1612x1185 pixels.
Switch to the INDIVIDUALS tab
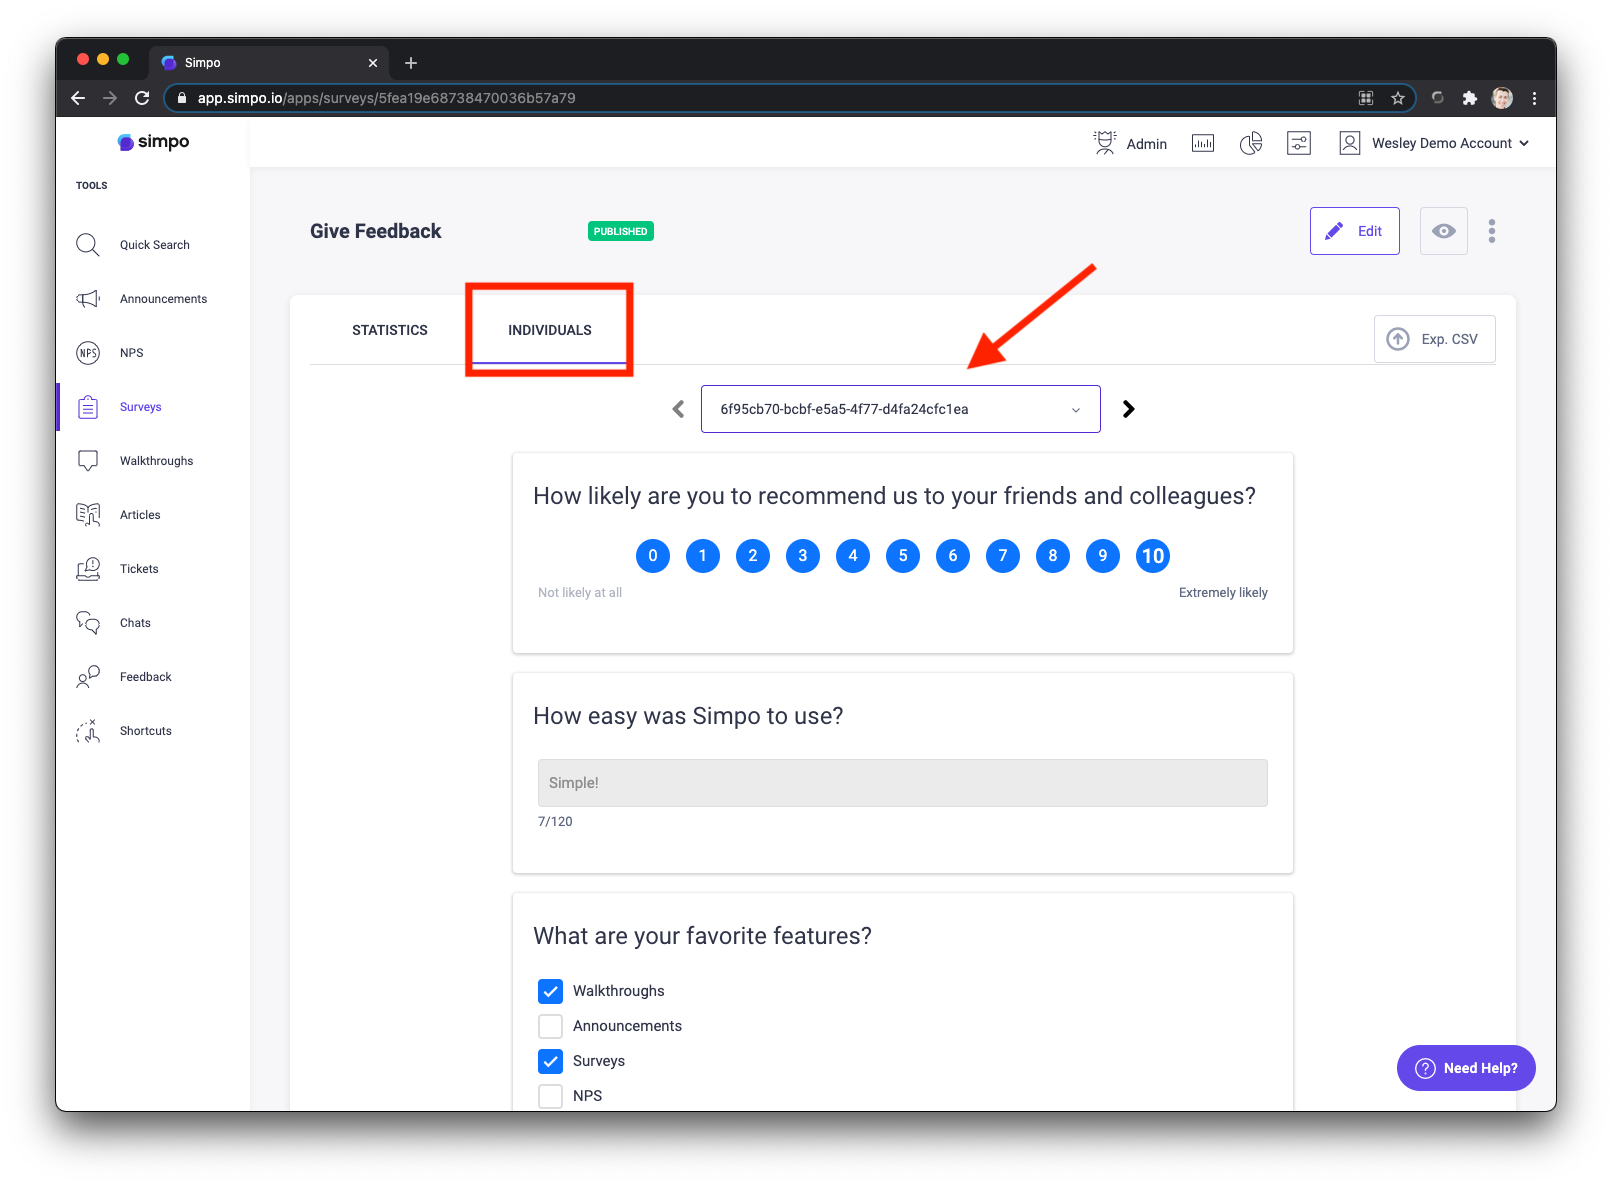pos(550,330)
